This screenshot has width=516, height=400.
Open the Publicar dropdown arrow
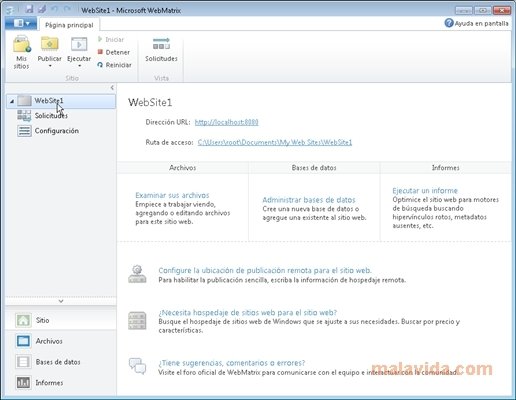click(x=50, y=66)
